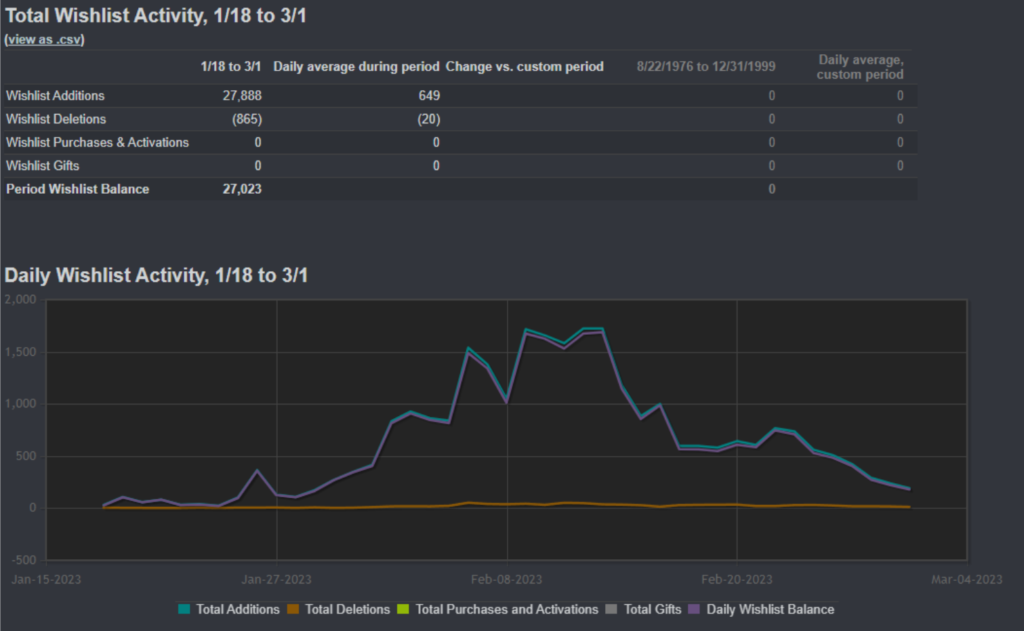Click the orange Total Deletions legend swatch

coord(293,609)
